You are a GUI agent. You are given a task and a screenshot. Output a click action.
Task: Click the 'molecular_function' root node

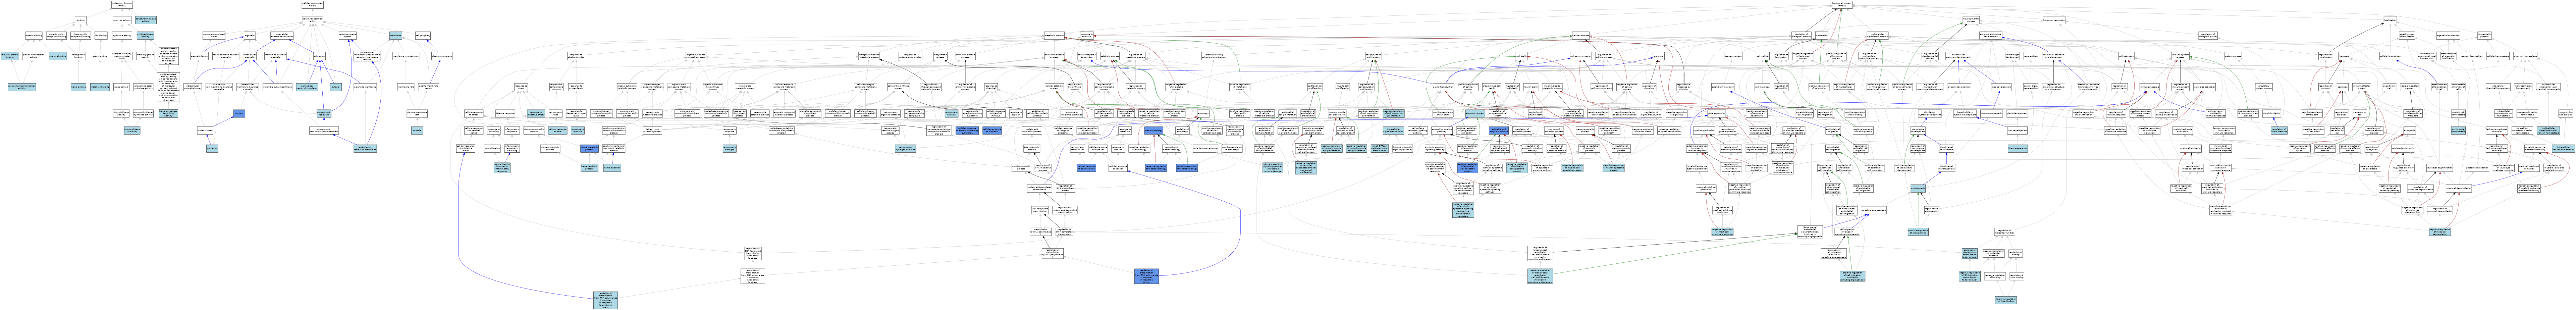point(122,5)
